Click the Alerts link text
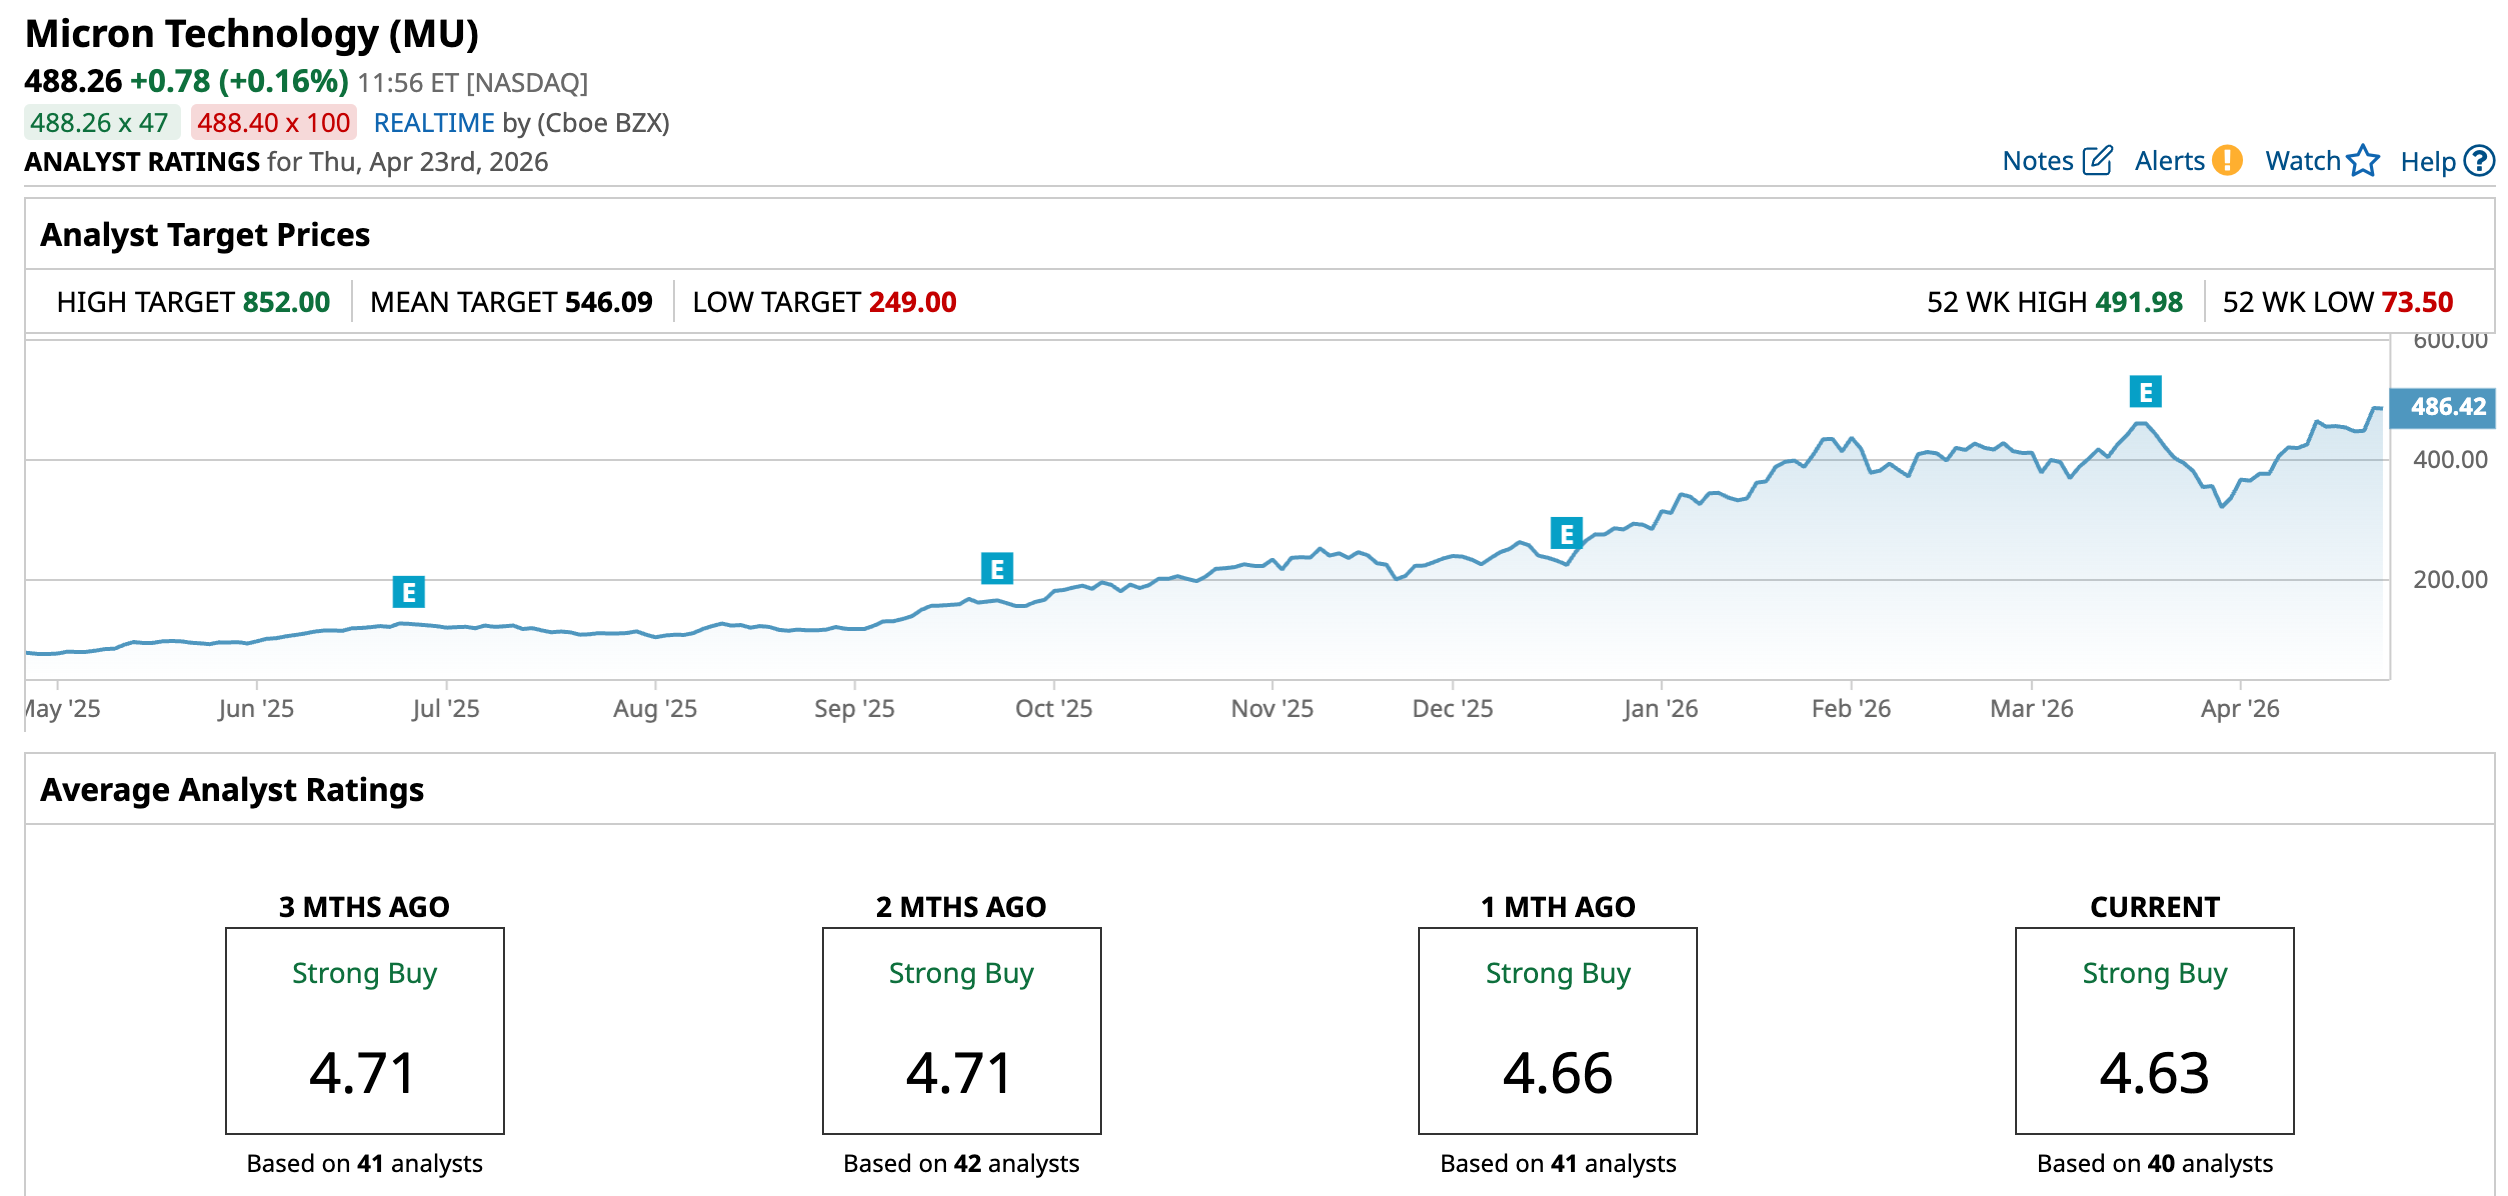 pos(2169,161)
